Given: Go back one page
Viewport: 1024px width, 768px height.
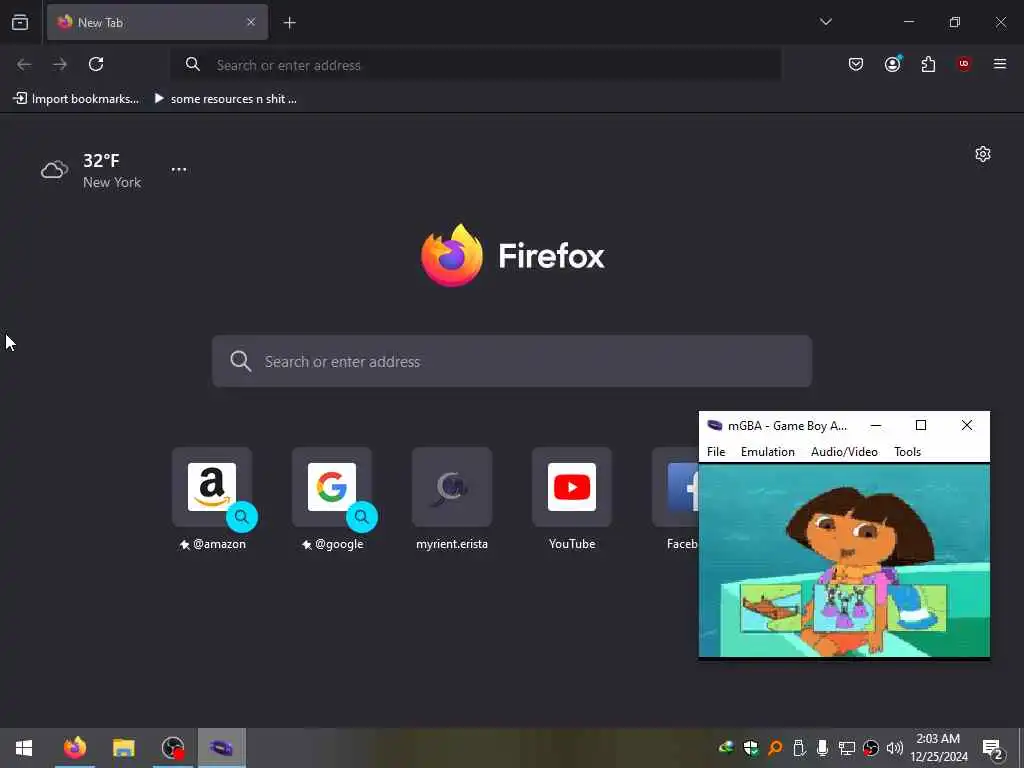Looking at the screenshot, I should click(24, 64).
